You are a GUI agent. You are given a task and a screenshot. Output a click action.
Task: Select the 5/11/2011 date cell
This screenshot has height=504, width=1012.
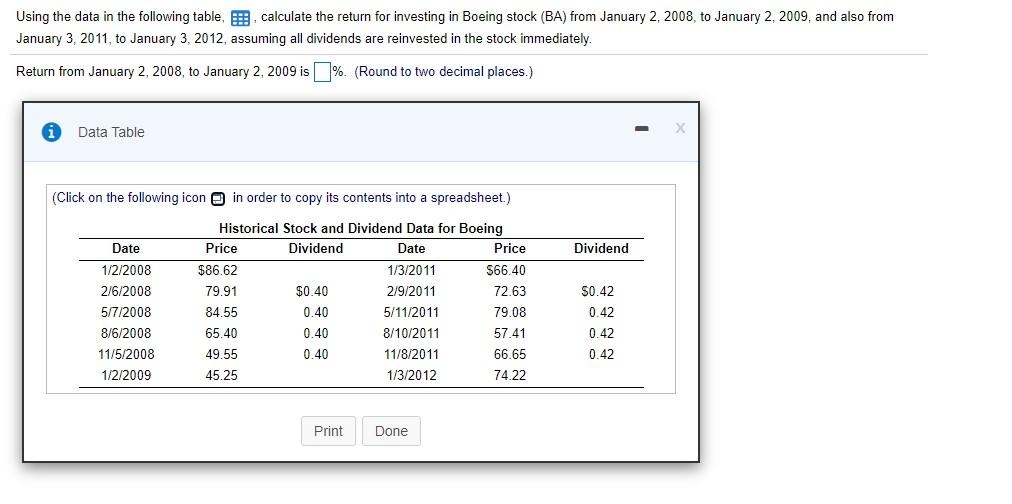(411, 312)
